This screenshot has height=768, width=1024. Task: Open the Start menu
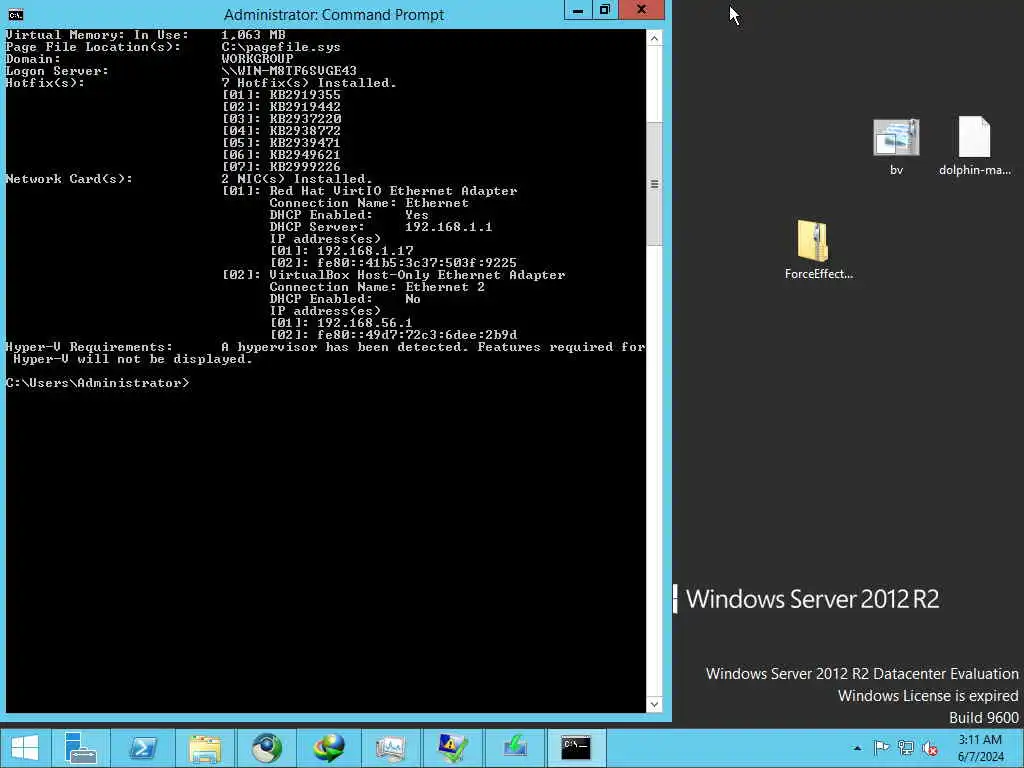pyautogui.click(x=25, y=748)
